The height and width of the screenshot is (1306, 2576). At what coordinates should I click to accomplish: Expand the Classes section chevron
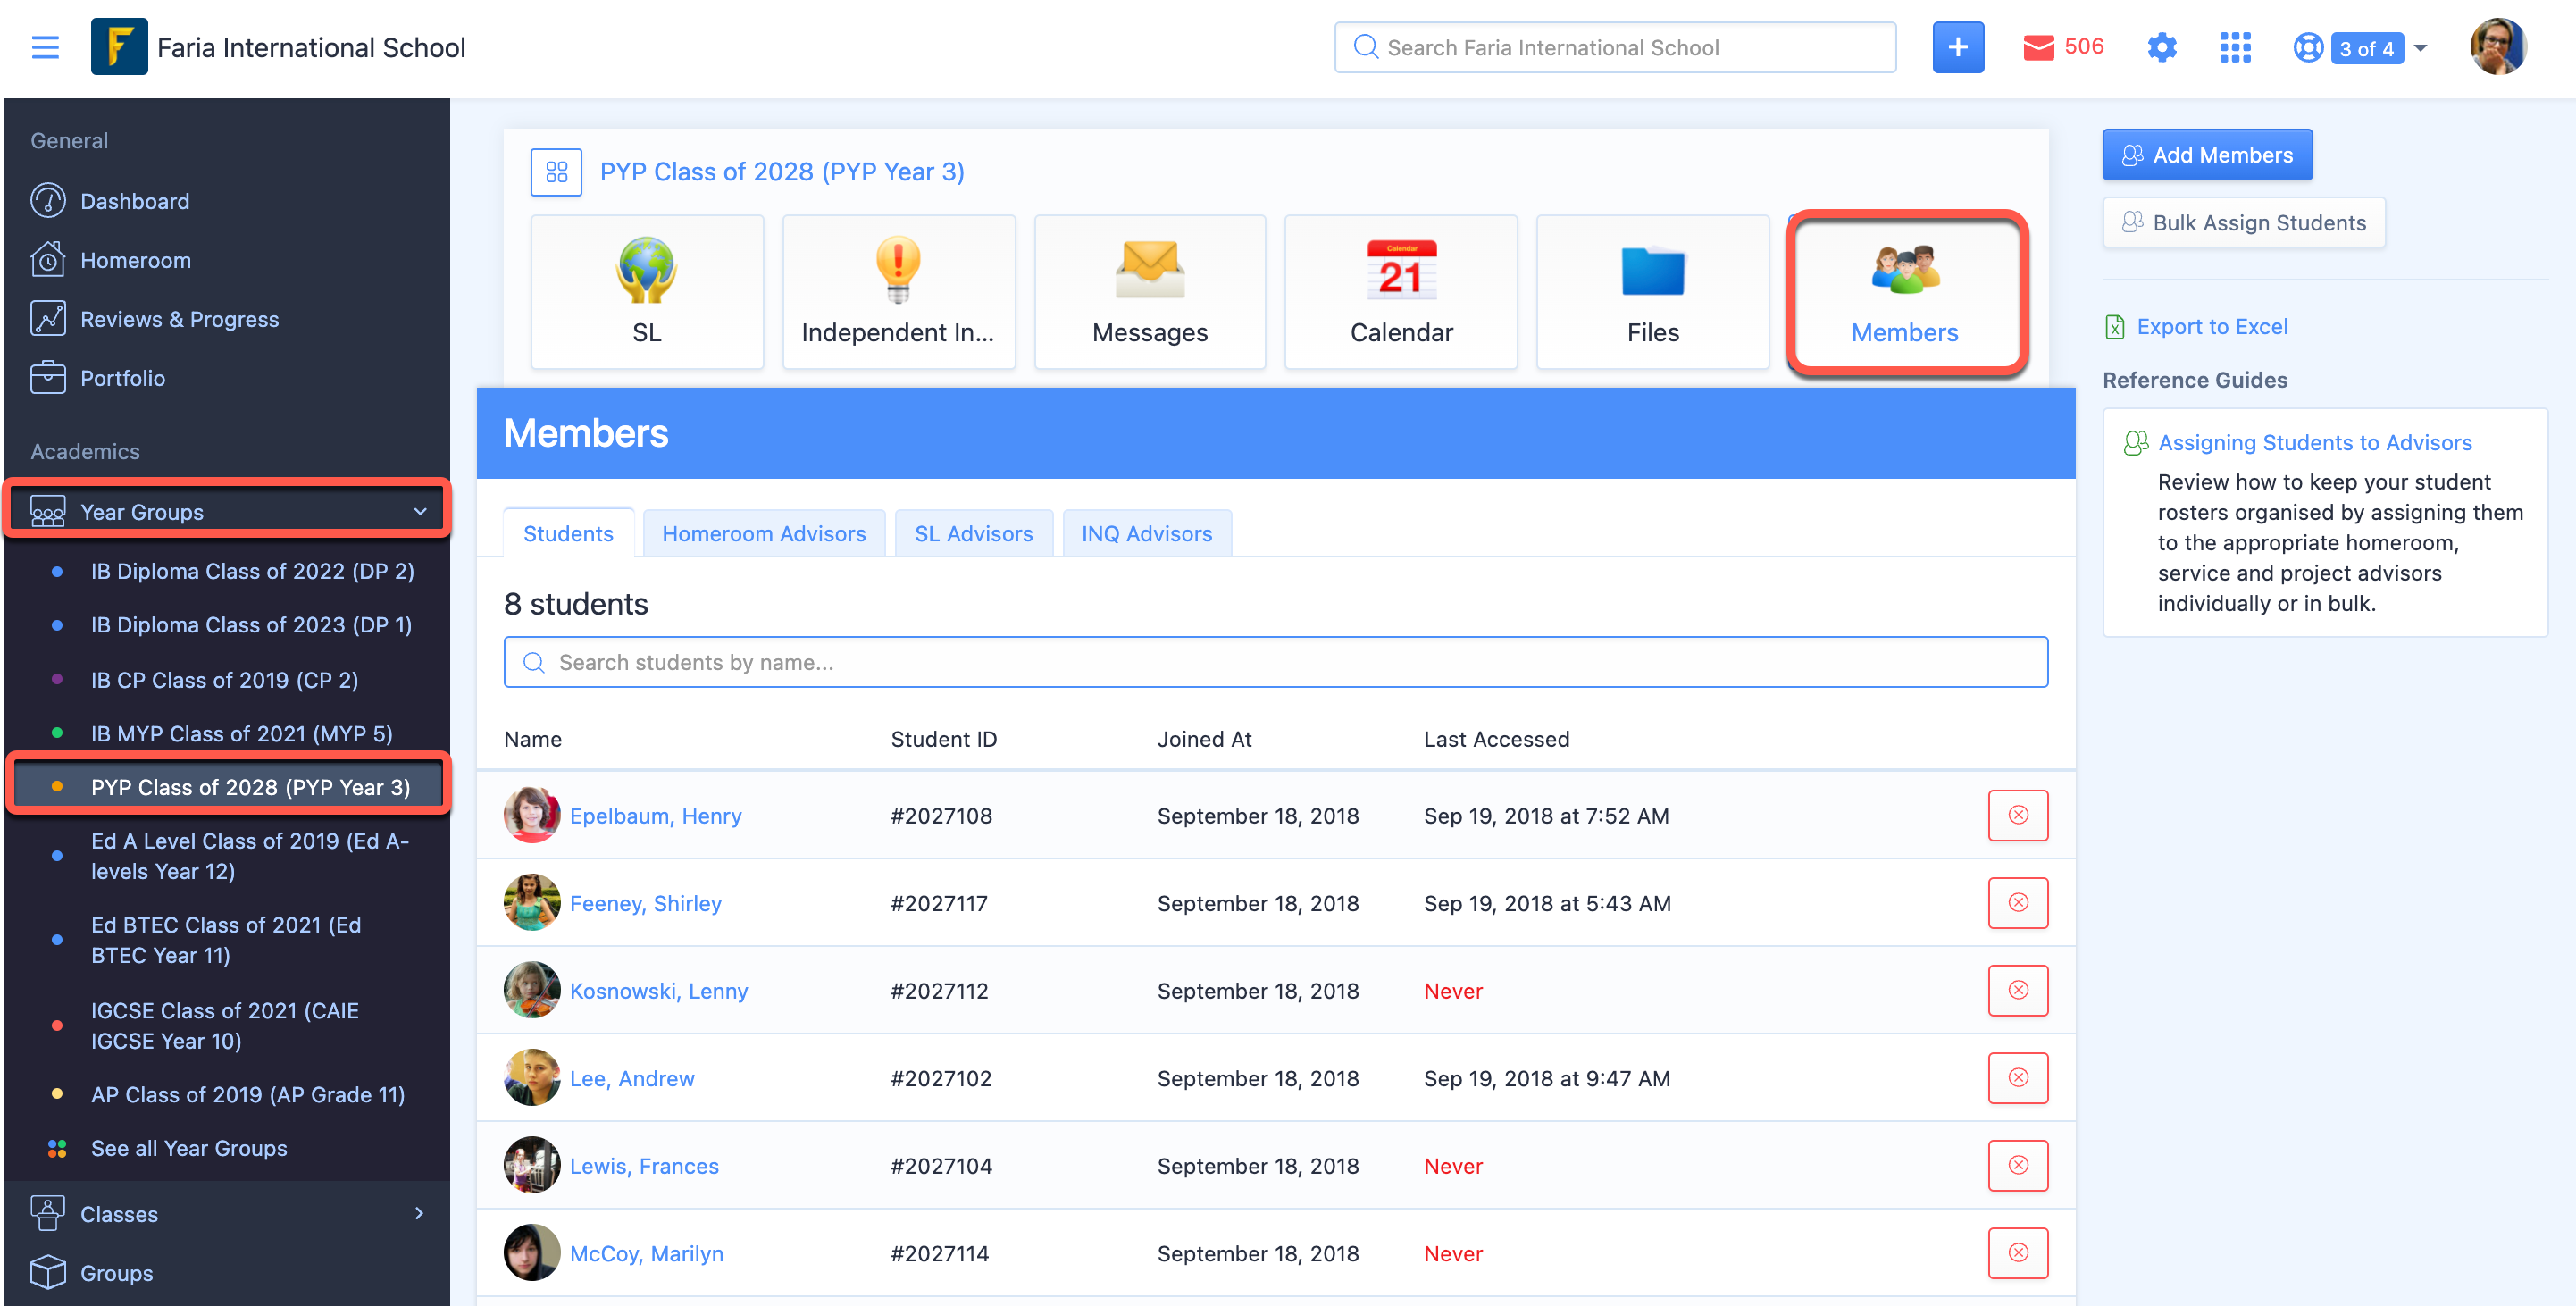419,1213
